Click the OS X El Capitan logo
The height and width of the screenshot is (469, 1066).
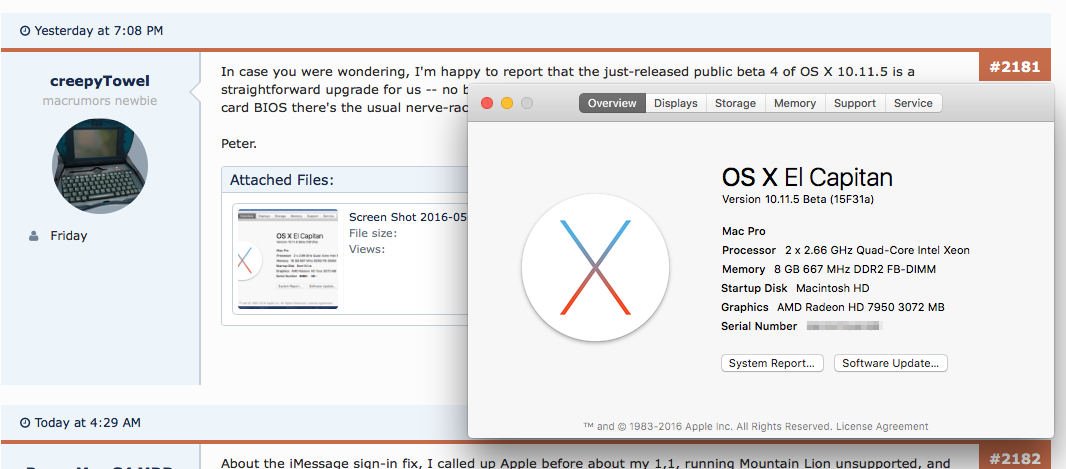coord(595,268)
